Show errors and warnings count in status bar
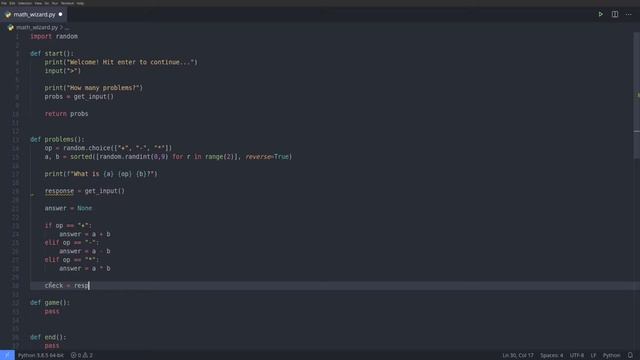 click(82, 355)
